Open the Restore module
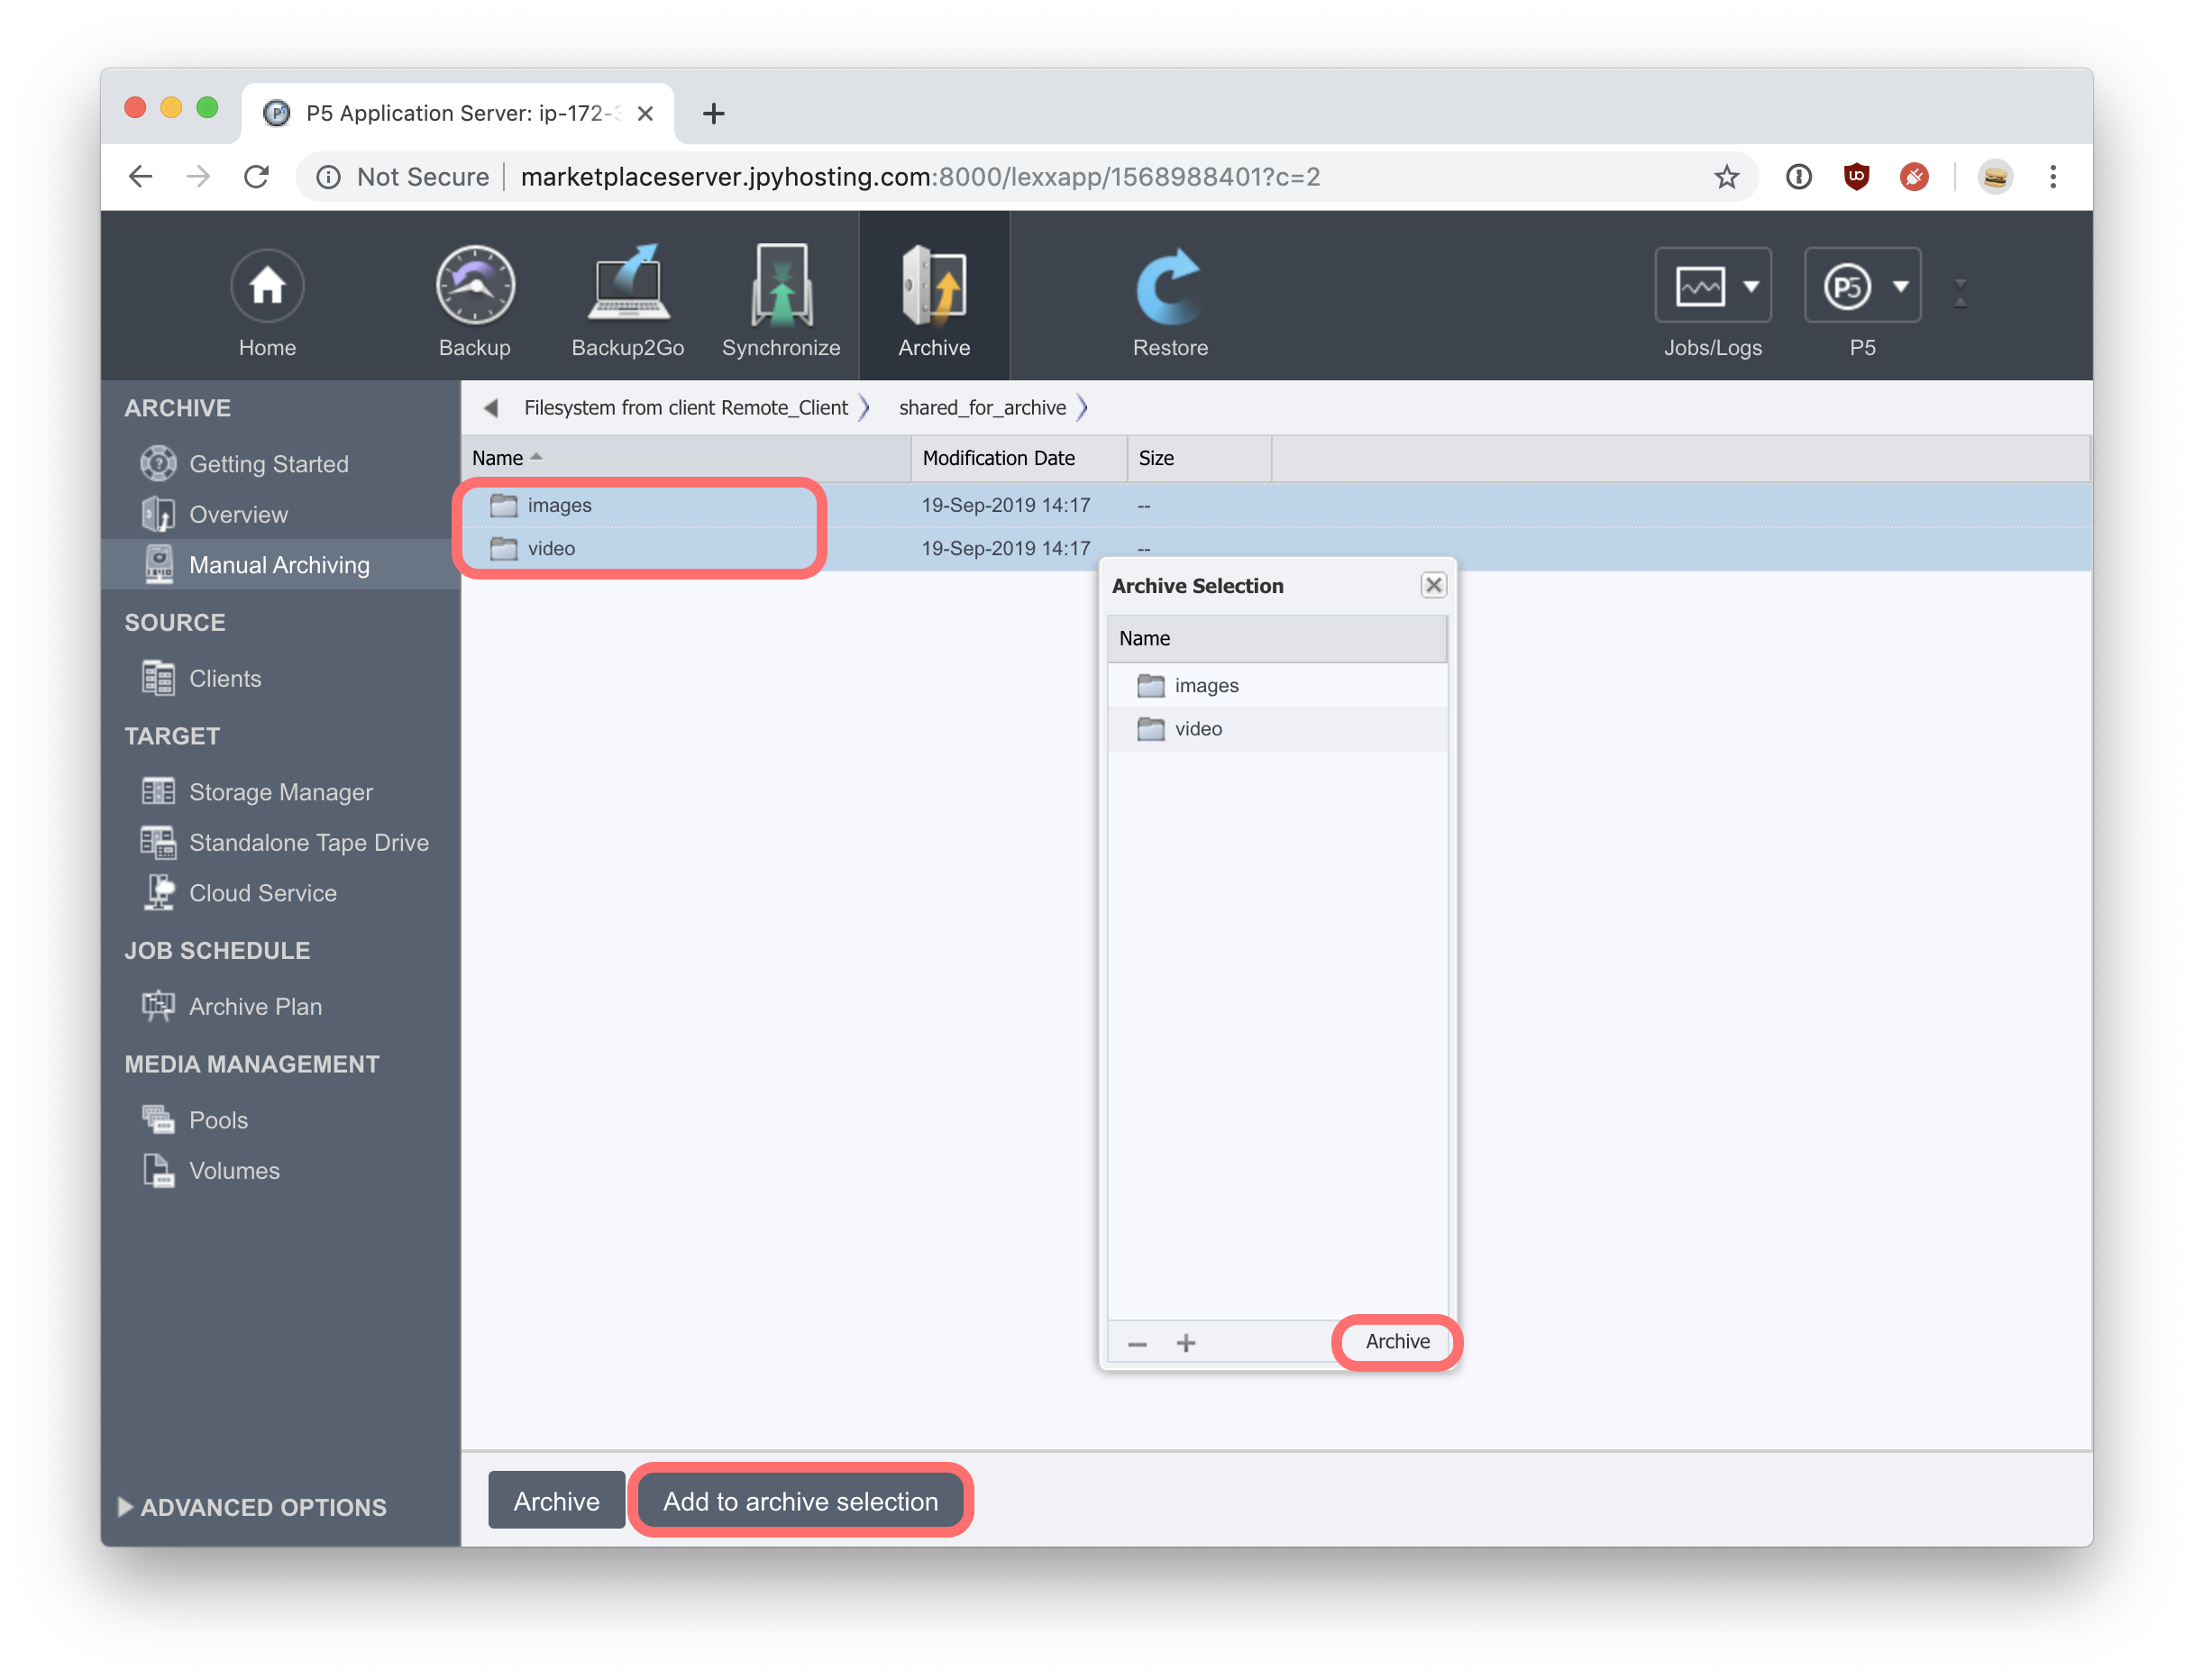 pyautogui.click(x=1170, y=303)
